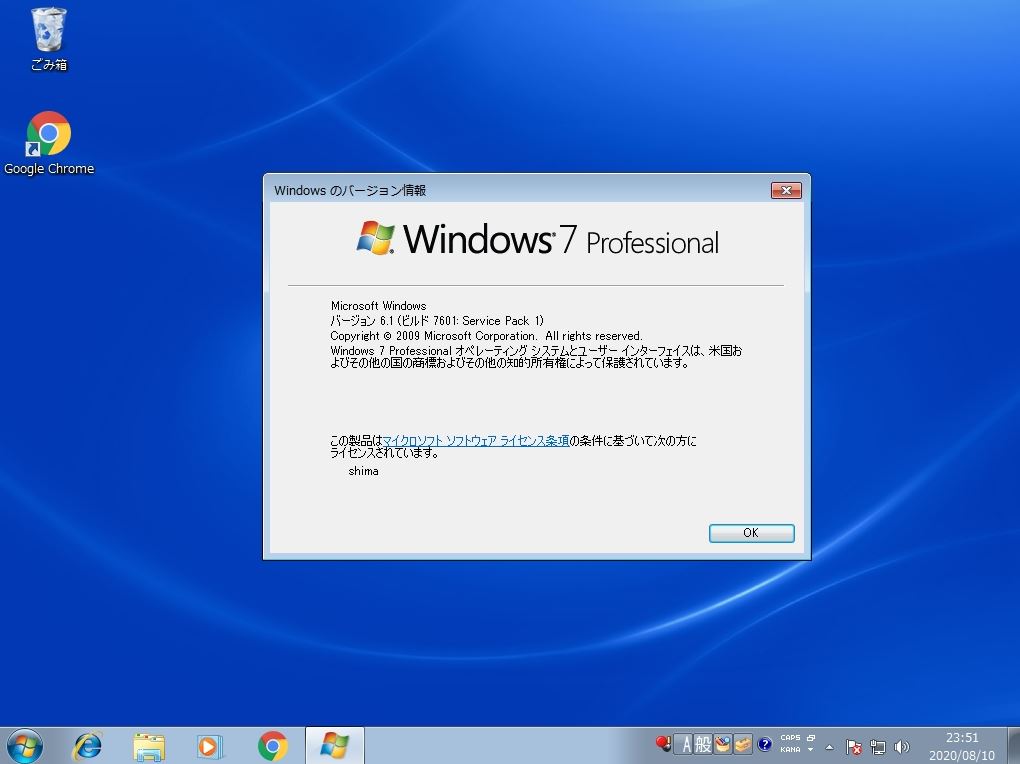Click the OK button in version dialog
The height and width of the screenshot is (764, 1020).
[x=751, y=533]
